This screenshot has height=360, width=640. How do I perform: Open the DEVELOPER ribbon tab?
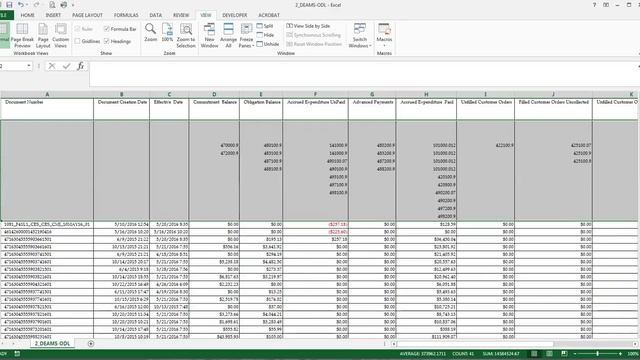235,15
